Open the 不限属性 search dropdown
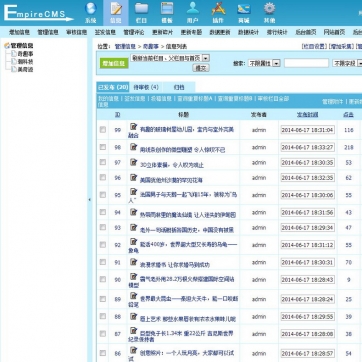The image size is (362, 362). 264,63
